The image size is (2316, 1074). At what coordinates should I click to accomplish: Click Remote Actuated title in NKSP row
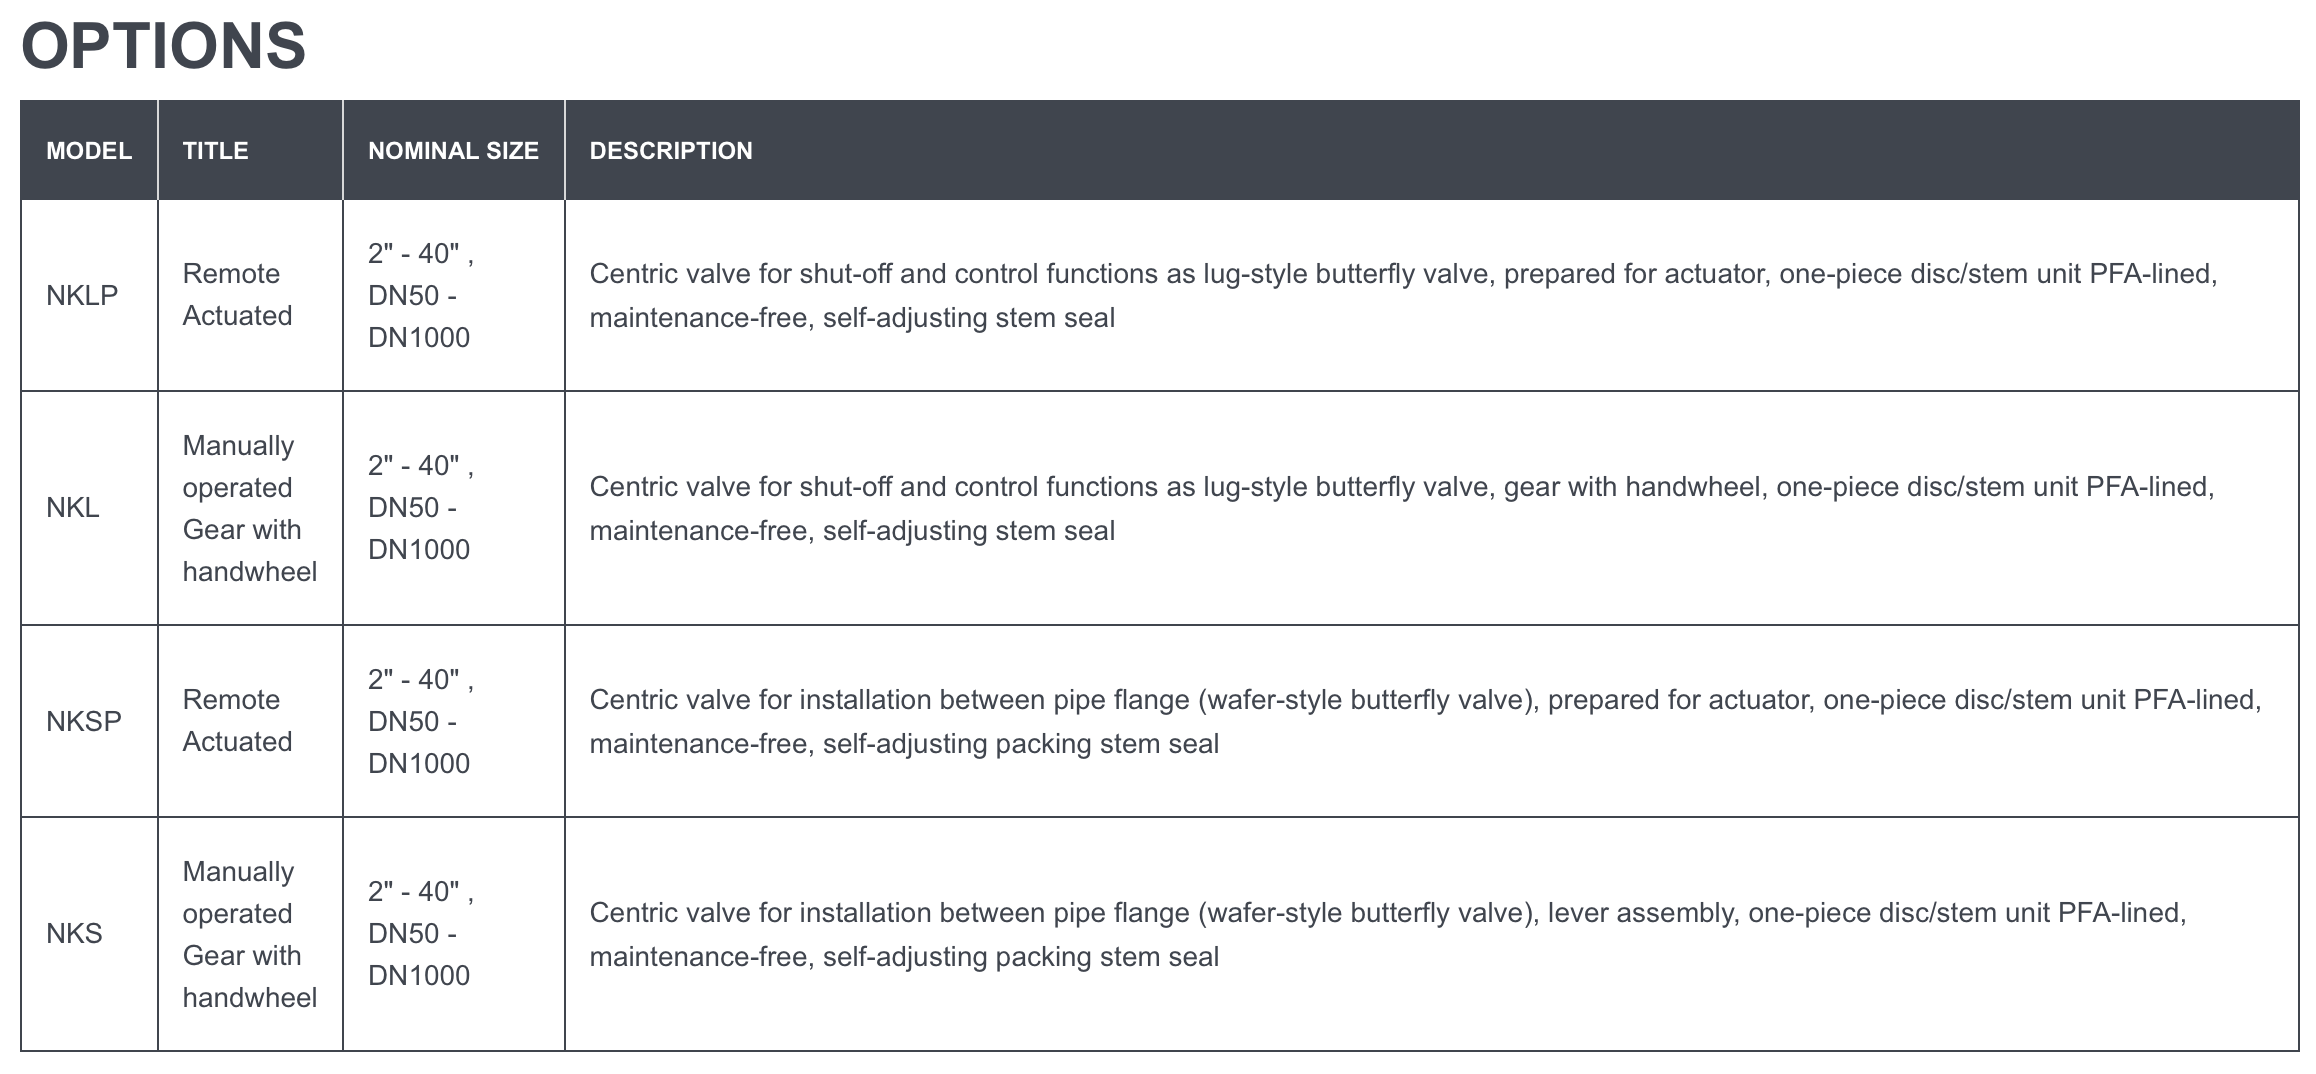[237, 721]
